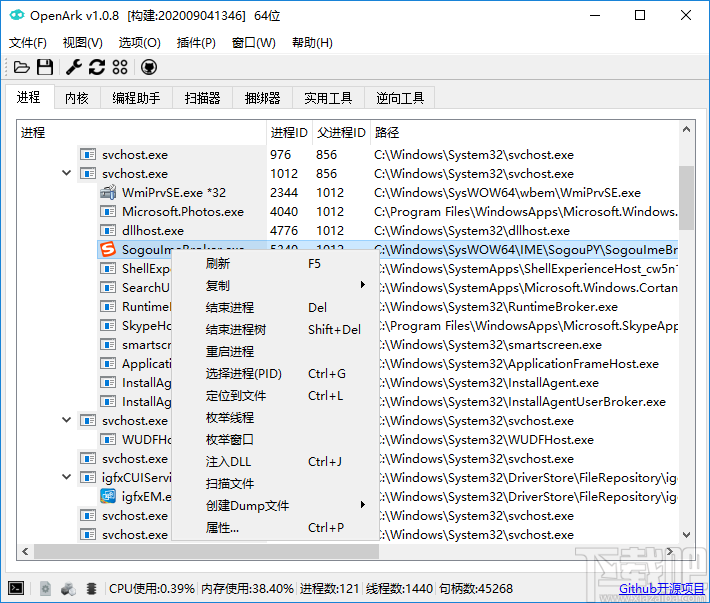Click the save disk toolbar icon
The image size is (710, 603).
pyautogui.click(x=45, y=67)
